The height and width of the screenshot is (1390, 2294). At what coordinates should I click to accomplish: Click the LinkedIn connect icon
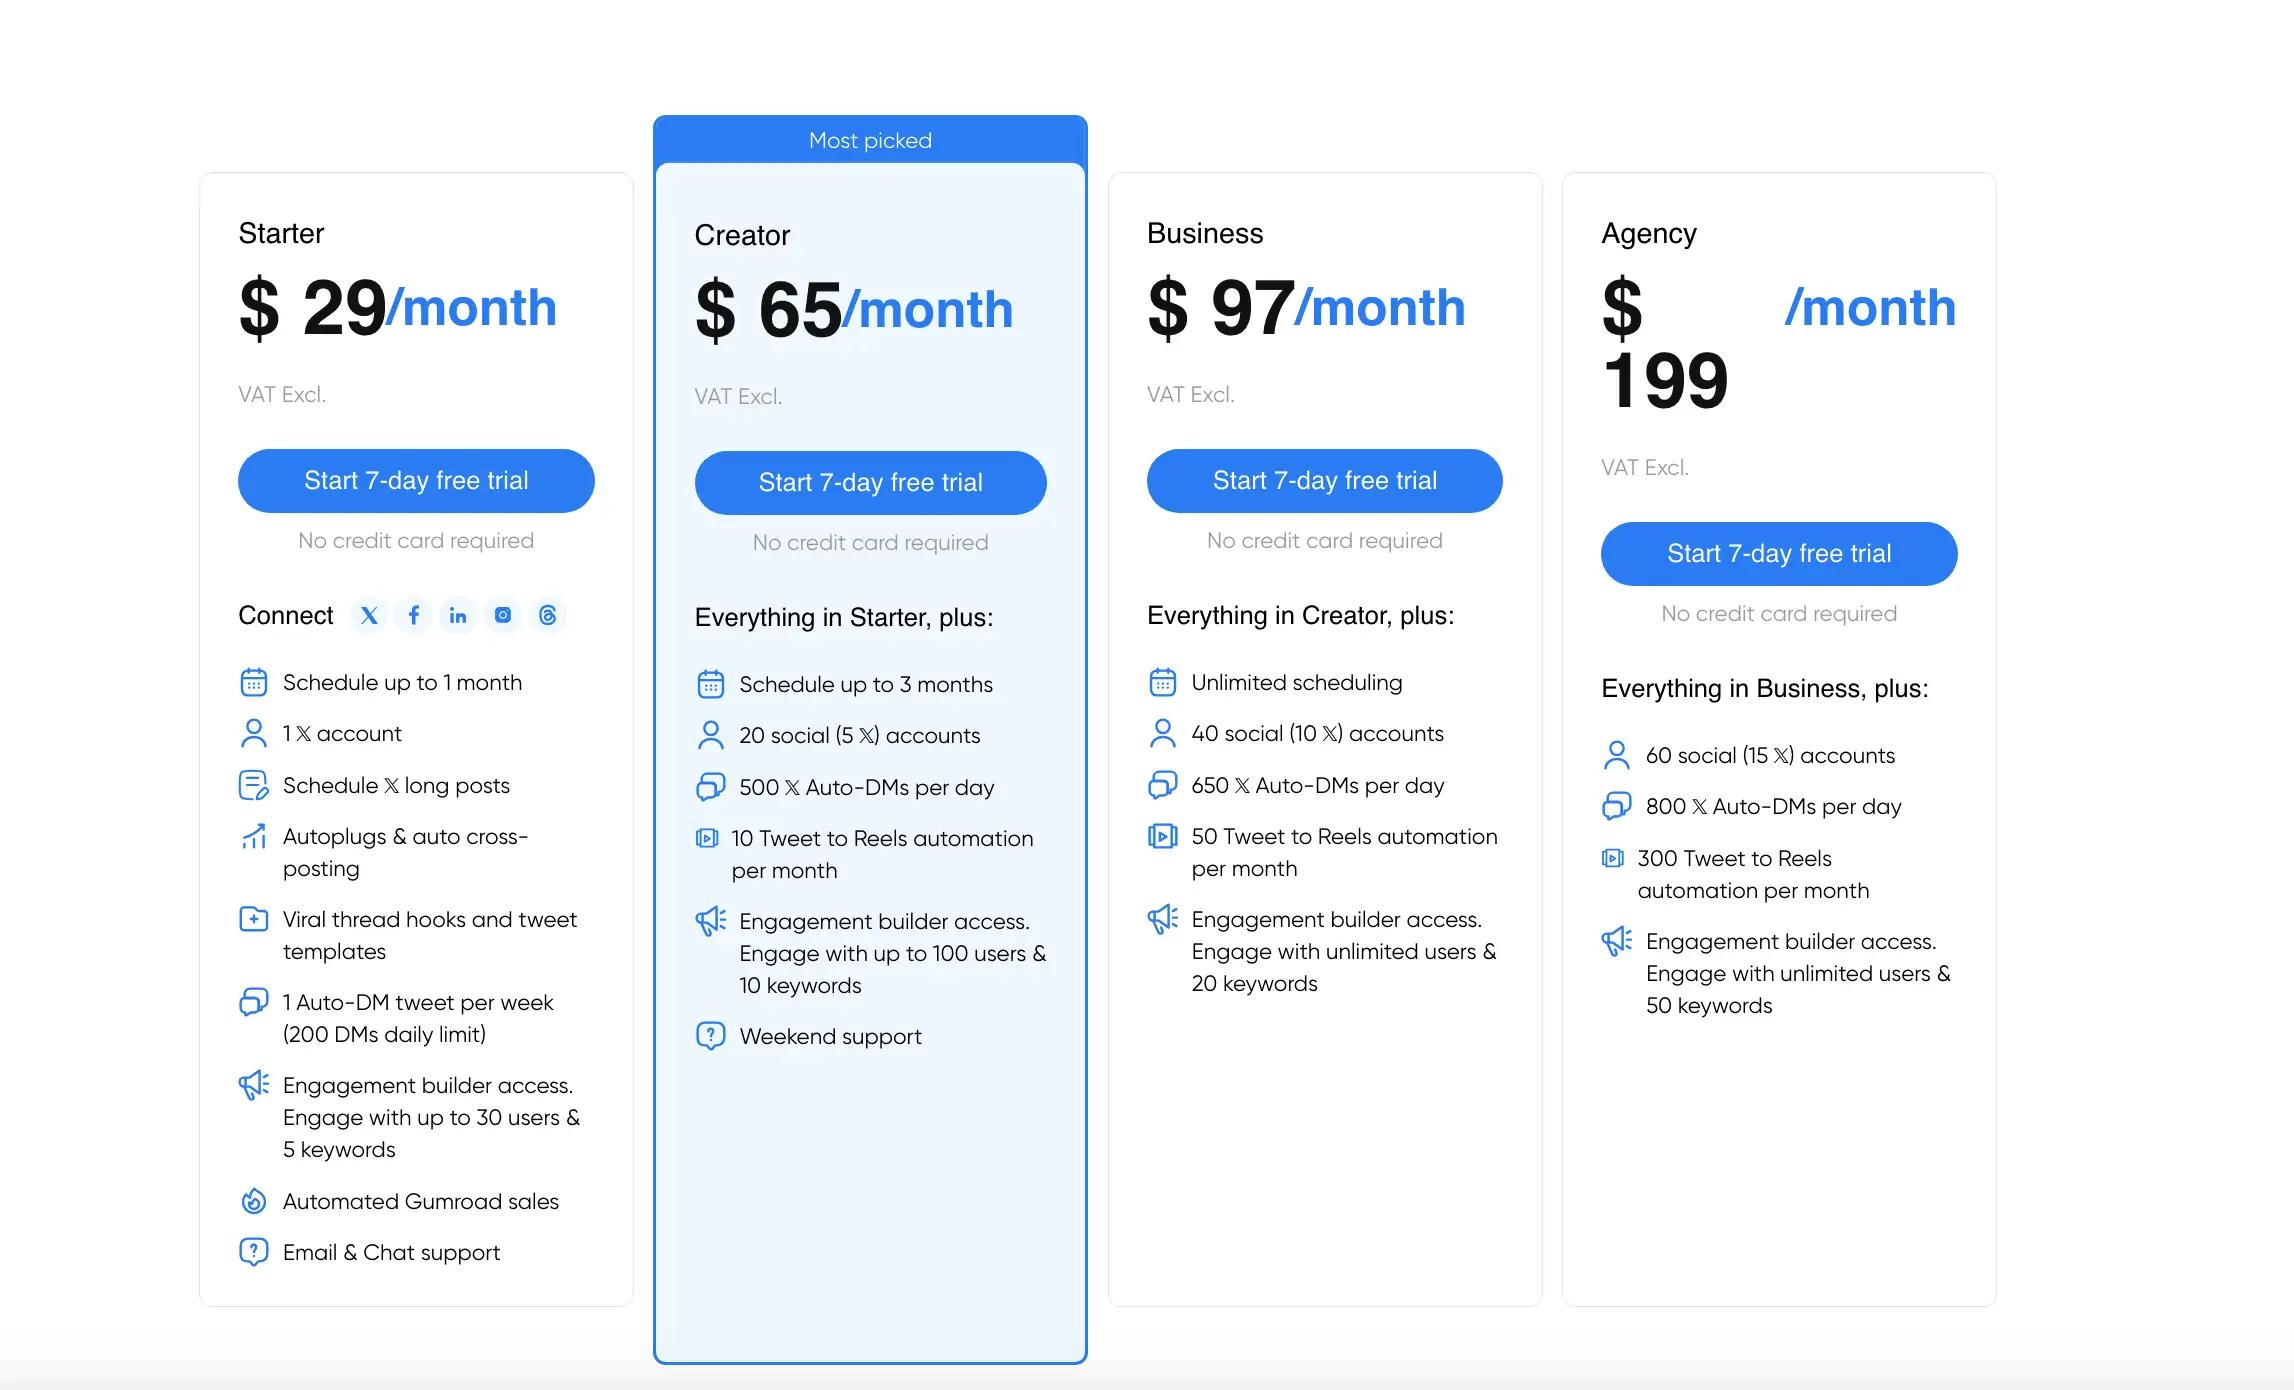458,616
